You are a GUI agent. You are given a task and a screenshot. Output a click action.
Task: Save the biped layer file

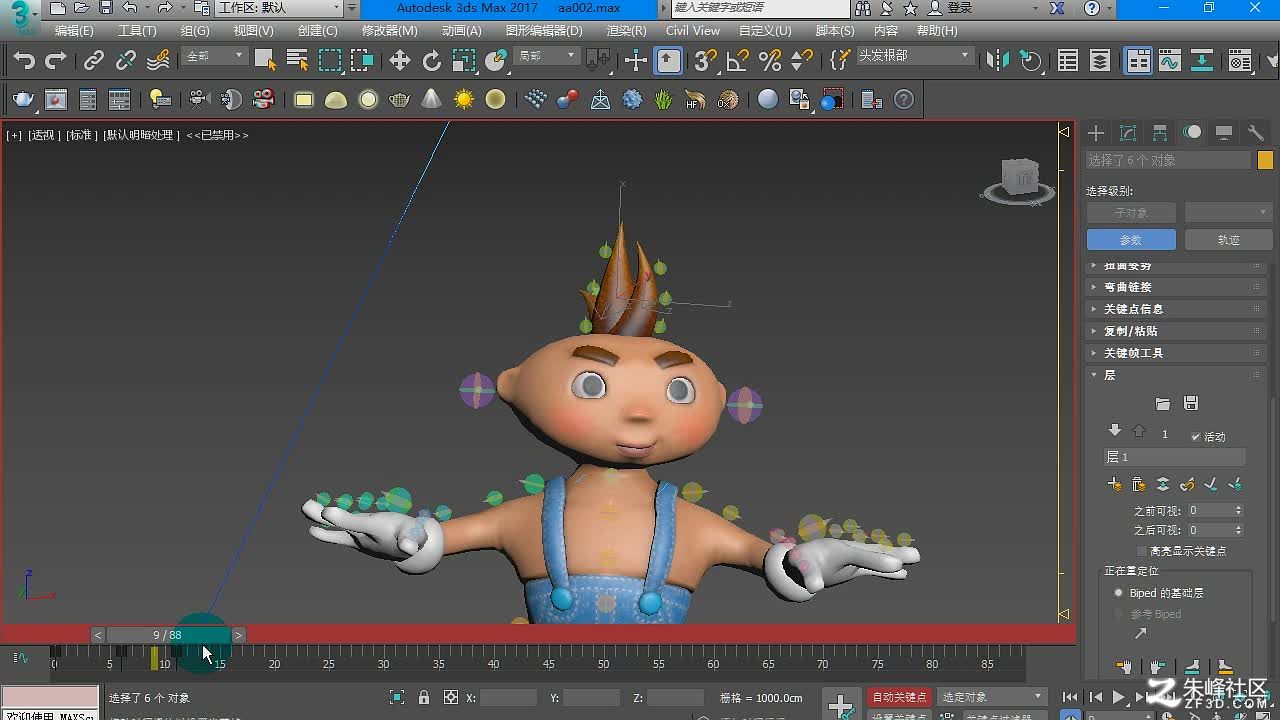click(1190, 403)
